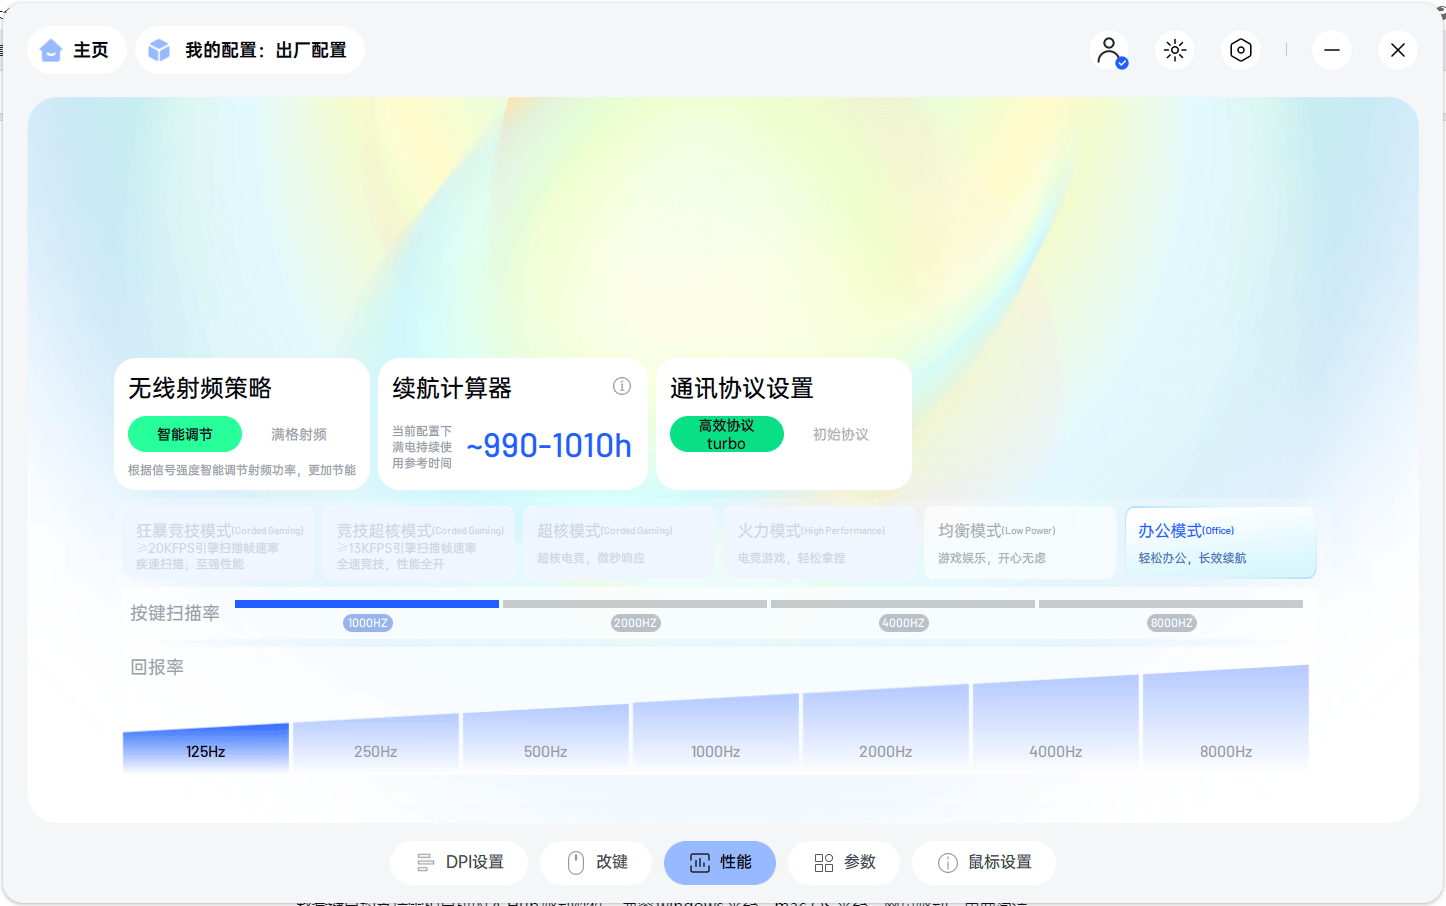Select 狂暴竞技模式 gaming mode
Screen dimensions: 1446x906
220,542
